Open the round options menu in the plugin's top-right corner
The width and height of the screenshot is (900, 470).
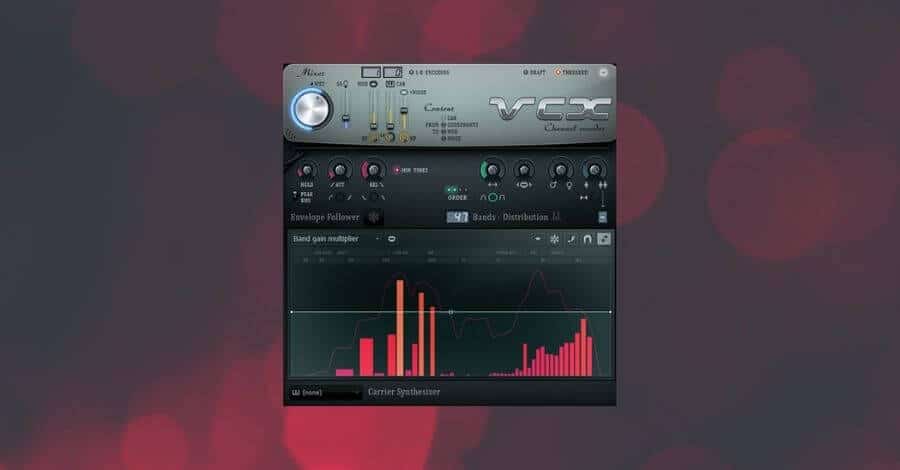[603, 72]
